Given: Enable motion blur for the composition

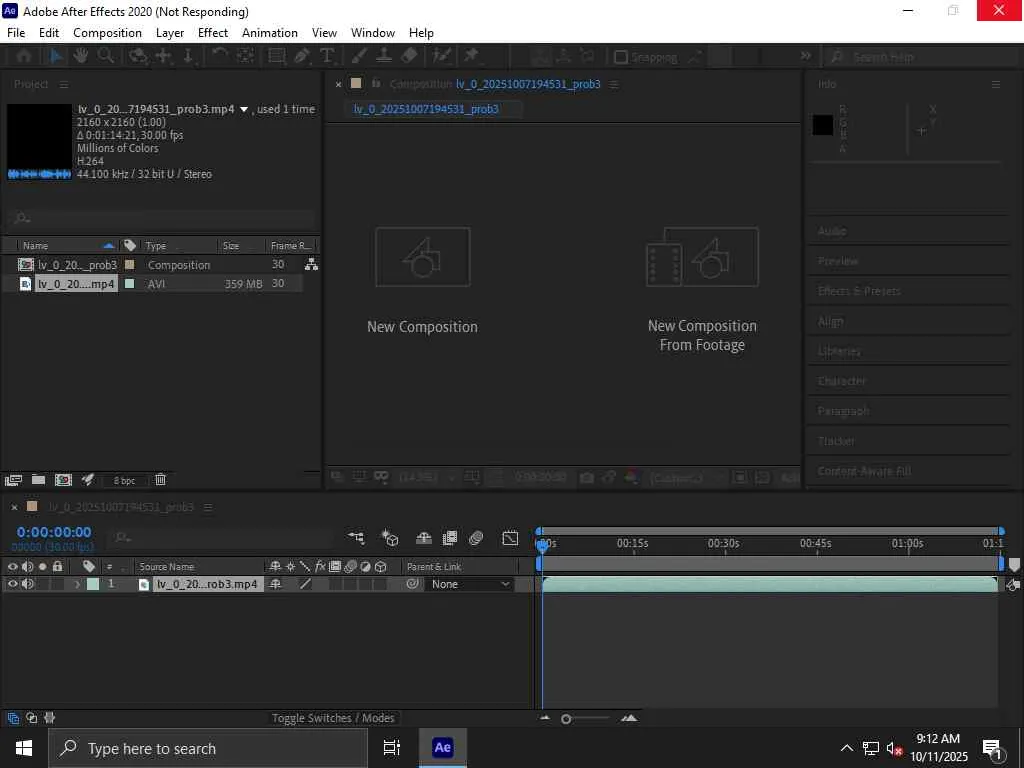Looking at the screenshot, I should 476,537.
